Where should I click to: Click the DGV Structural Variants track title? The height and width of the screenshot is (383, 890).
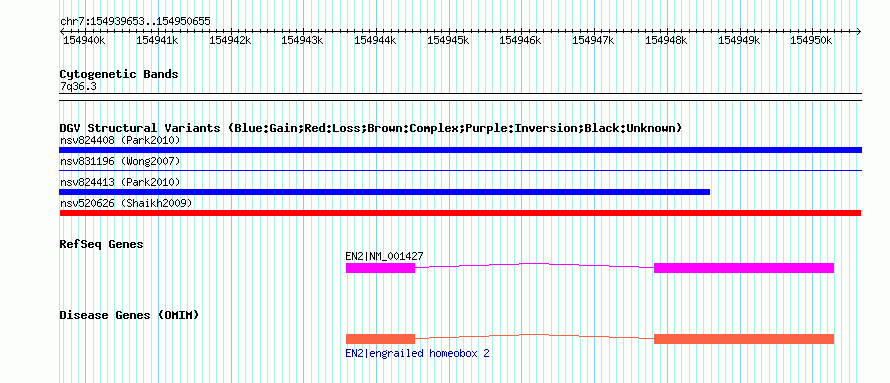point(371,128)
